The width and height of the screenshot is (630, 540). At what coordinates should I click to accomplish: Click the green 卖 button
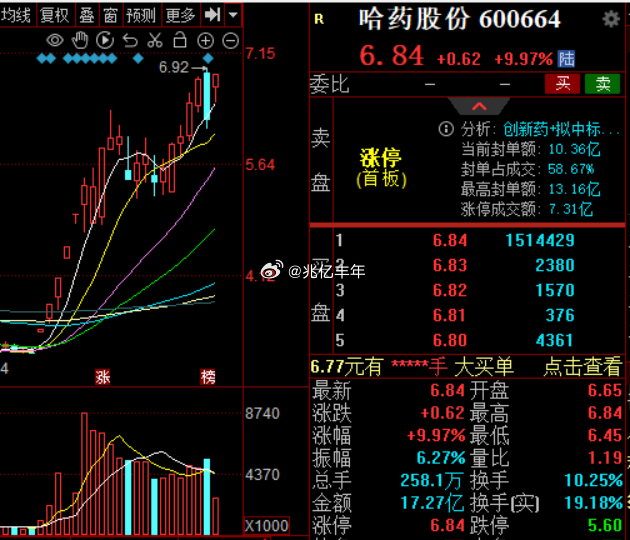[x=603, y=84]
